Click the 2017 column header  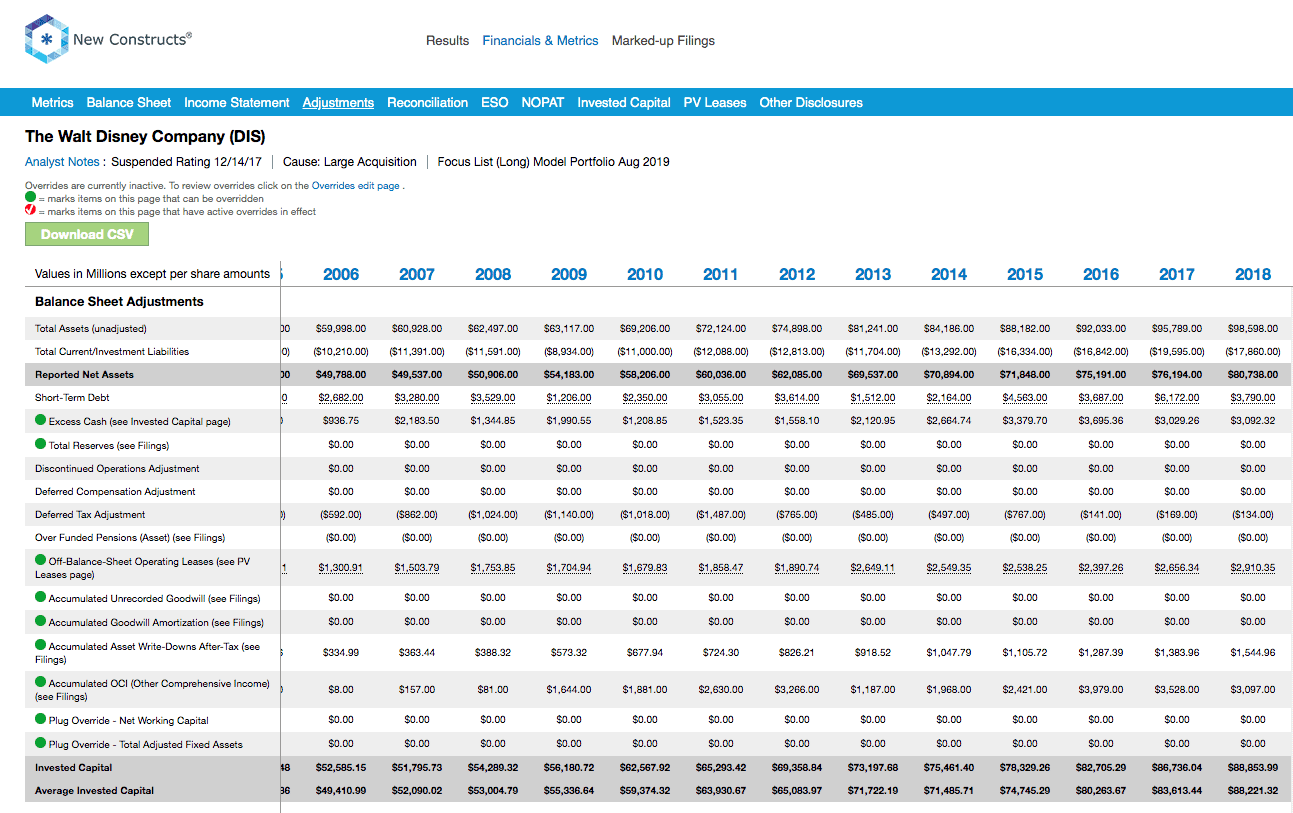click(1177, 274)
